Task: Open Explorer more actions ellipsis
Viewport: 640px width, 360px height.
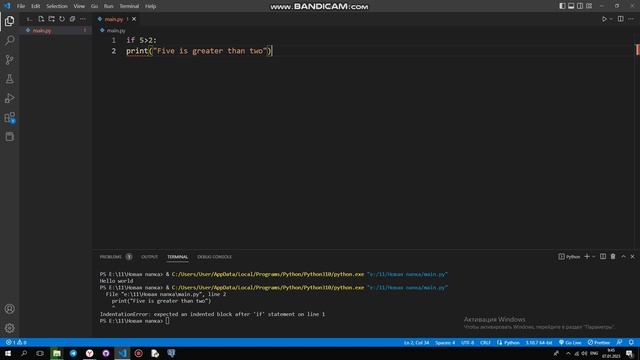Action: tap(83, 19)
